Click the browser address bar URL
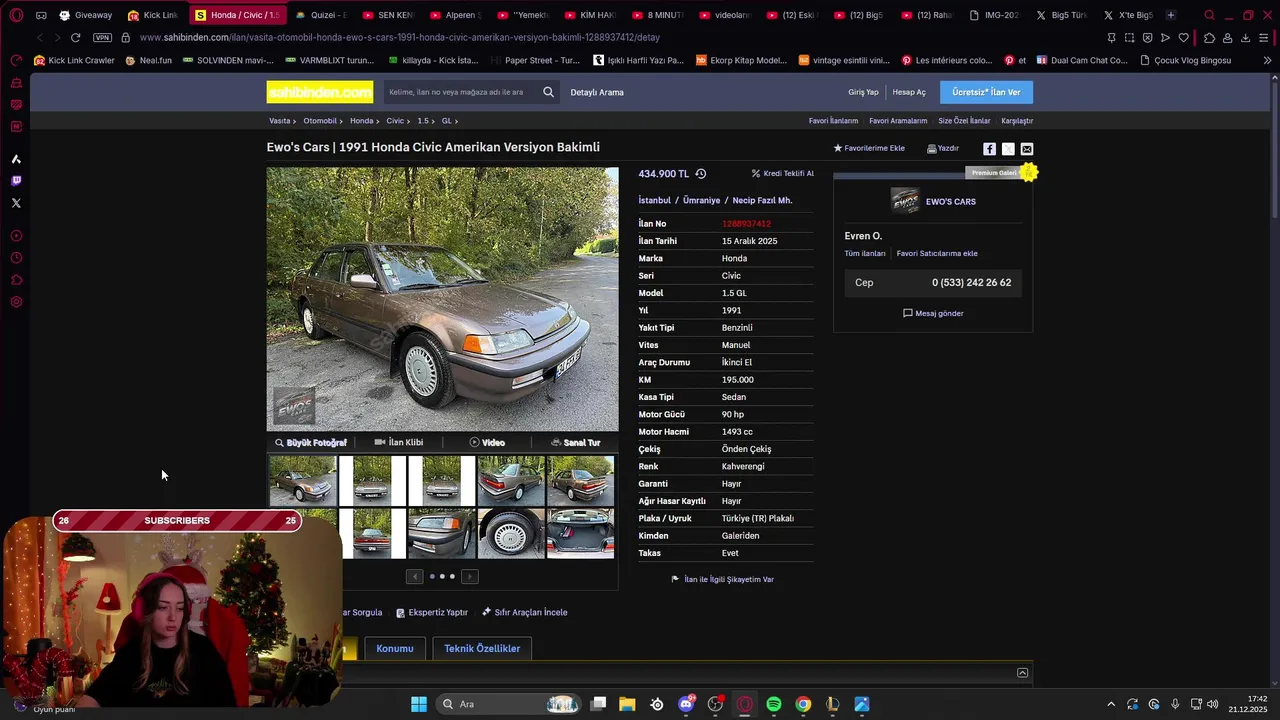The width and height of the screenshot is (1280, 720). point(400,38)
